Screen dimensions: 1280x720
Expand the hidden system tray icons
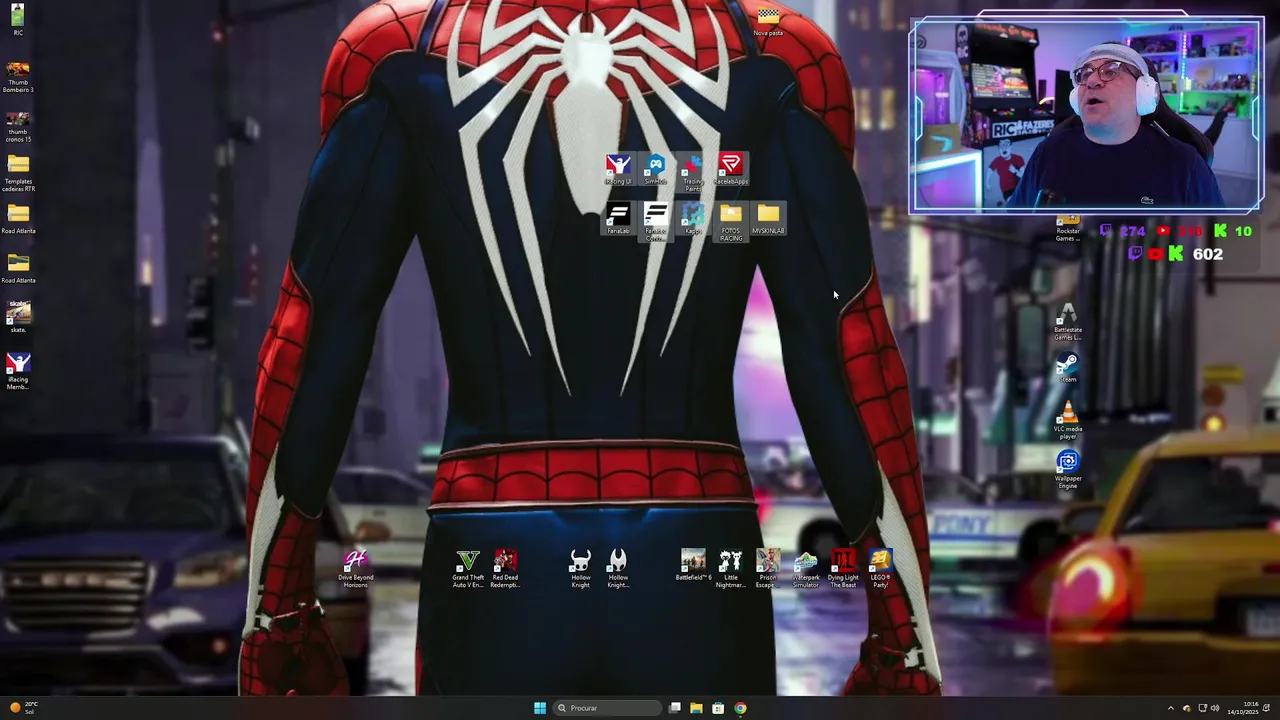1171,708
